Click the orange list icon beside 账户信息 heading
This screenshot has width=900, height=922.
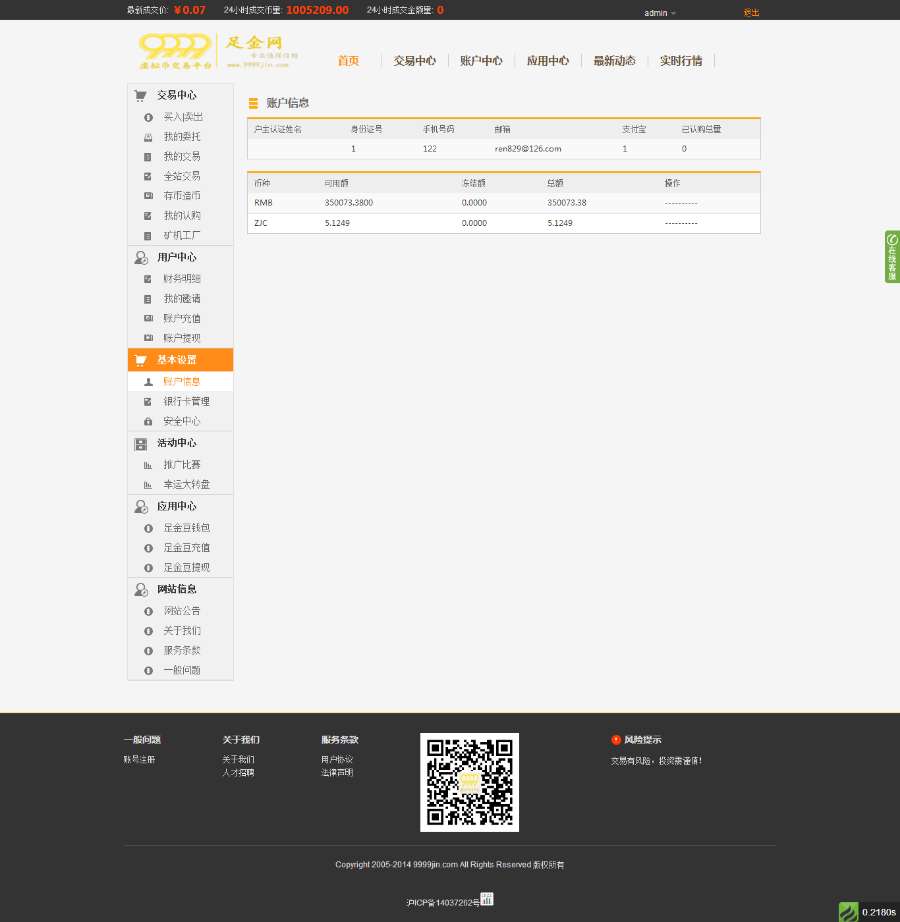253,103
